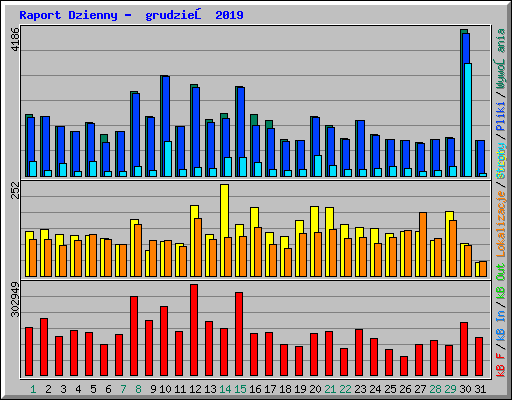Click the legend label "Pliki"
Screen dimensions: 512x400
click(x=501, y=117)
